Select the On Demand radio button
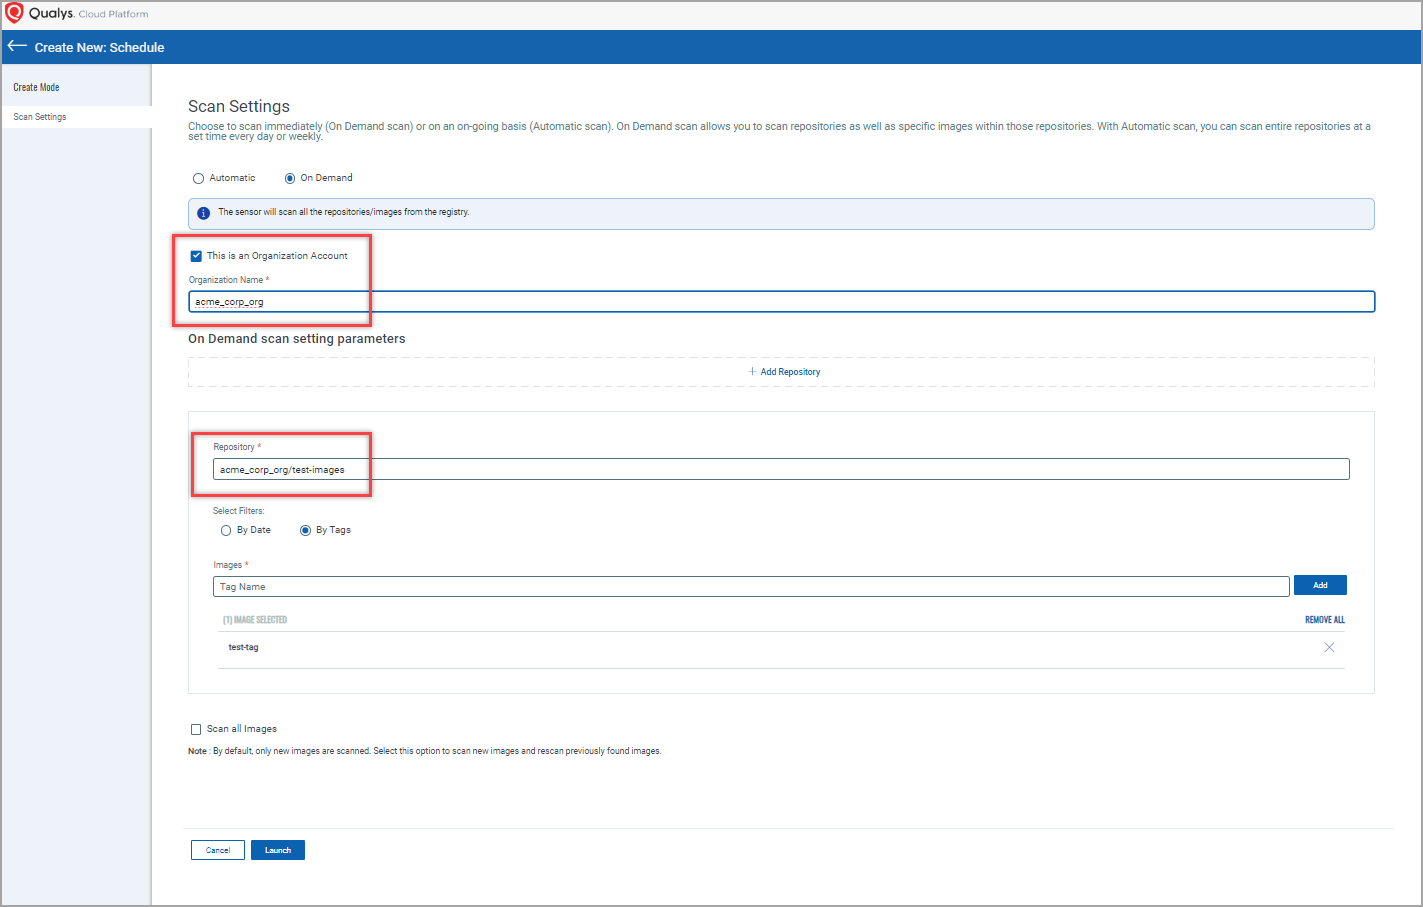The width and height of the screenshot is (1423, 907). click(x=290, y=179)
